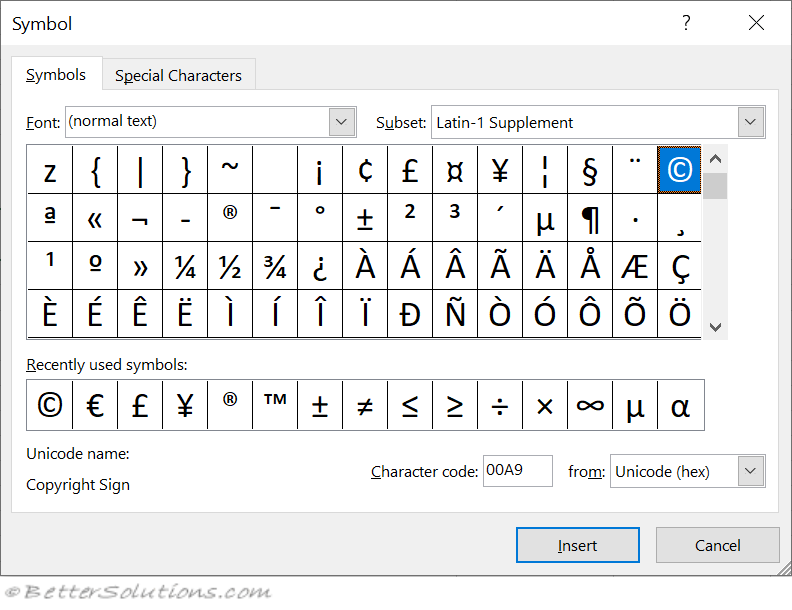The image size is (792, 610).
Task: Click the Æ ligature character in grid
Action: pyautogui.click(x=635, y=266)
